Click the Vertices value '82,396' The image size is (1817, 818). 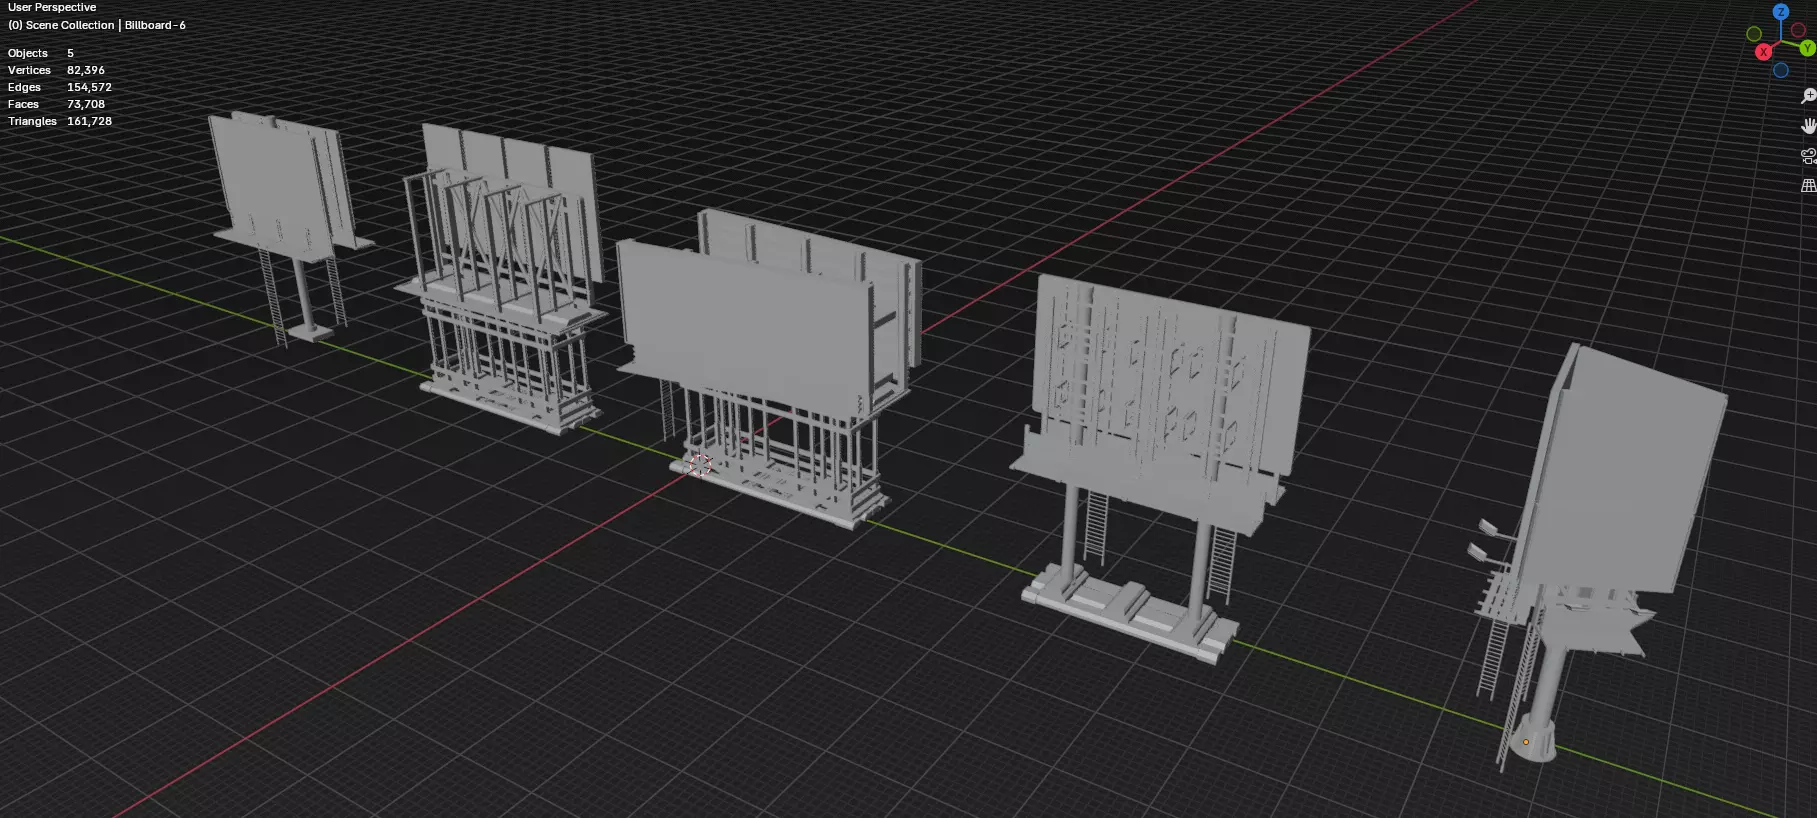pos(86,70)
